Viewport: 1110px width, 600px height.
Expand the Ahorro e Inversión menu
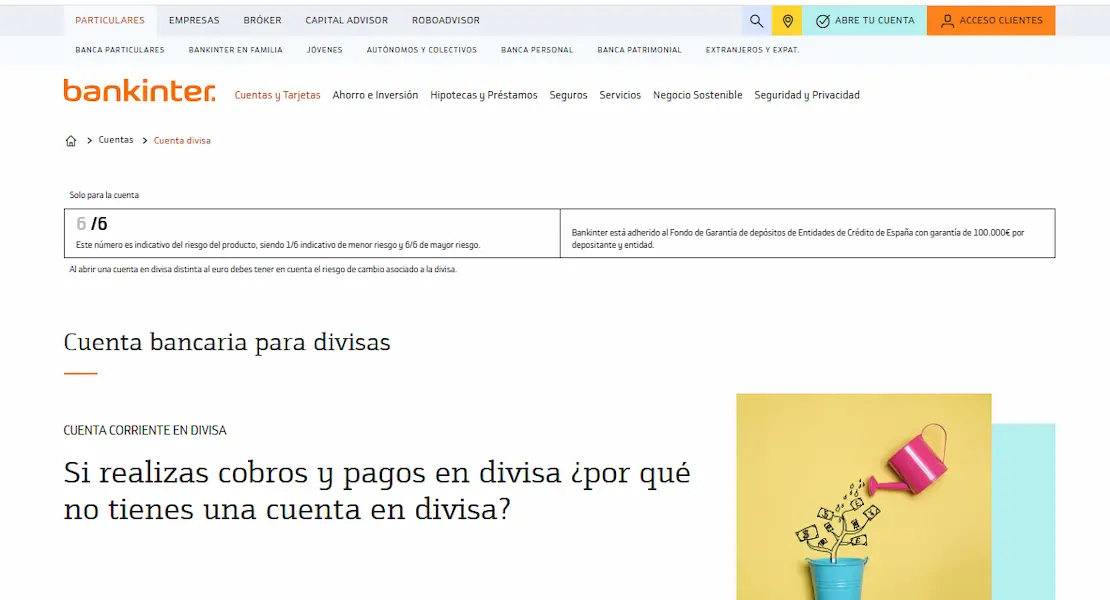point(375,95)
